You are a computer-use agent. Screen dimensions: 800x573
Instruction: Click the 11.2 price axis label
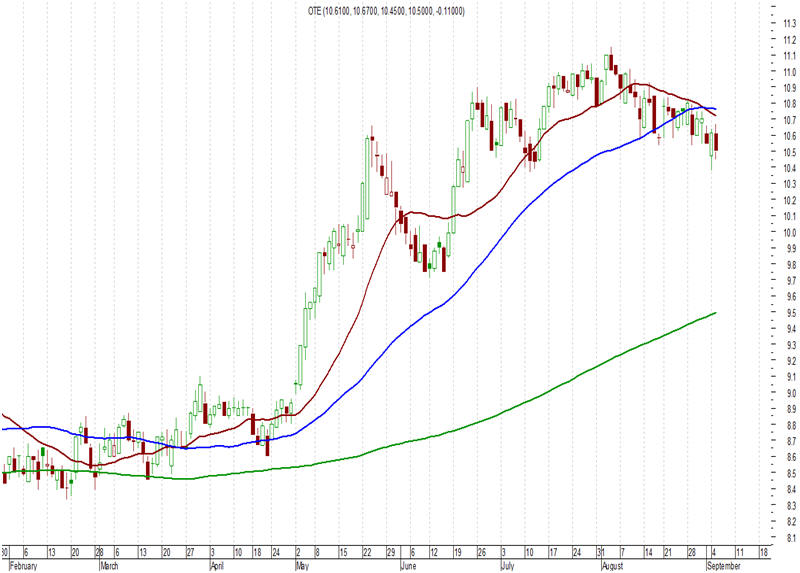(x=790, y=39)
